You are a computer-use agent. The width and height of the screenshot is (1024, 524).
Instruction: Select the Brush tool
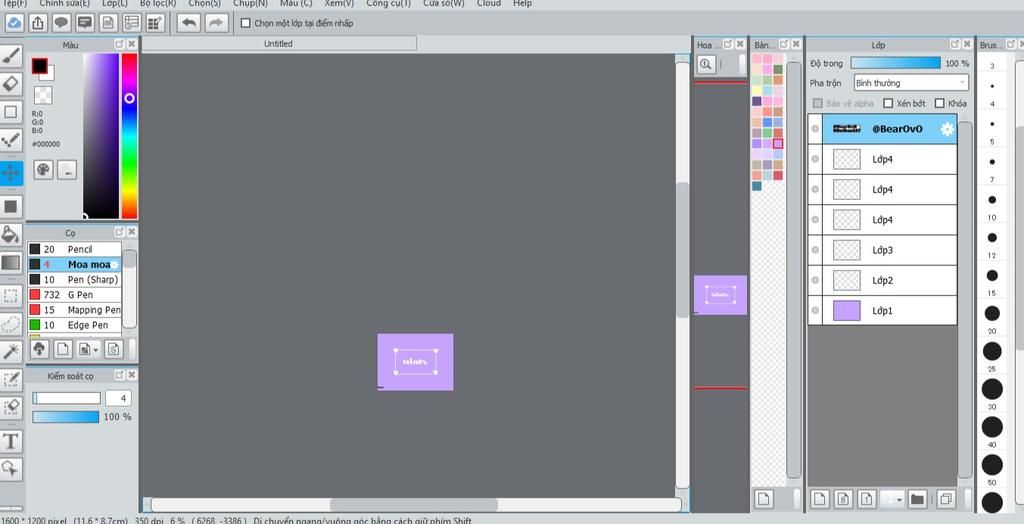pos(11,56)
